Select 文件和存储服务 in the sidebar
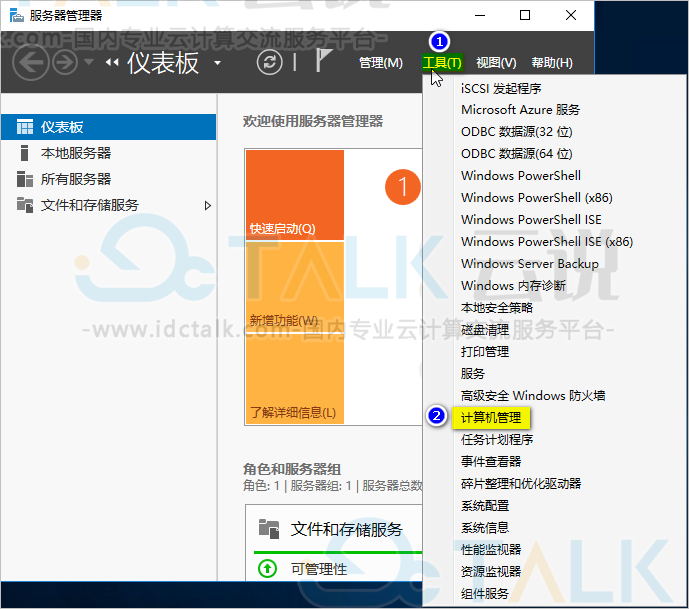The width and height of the screenshot is (689, 609). 109,205
